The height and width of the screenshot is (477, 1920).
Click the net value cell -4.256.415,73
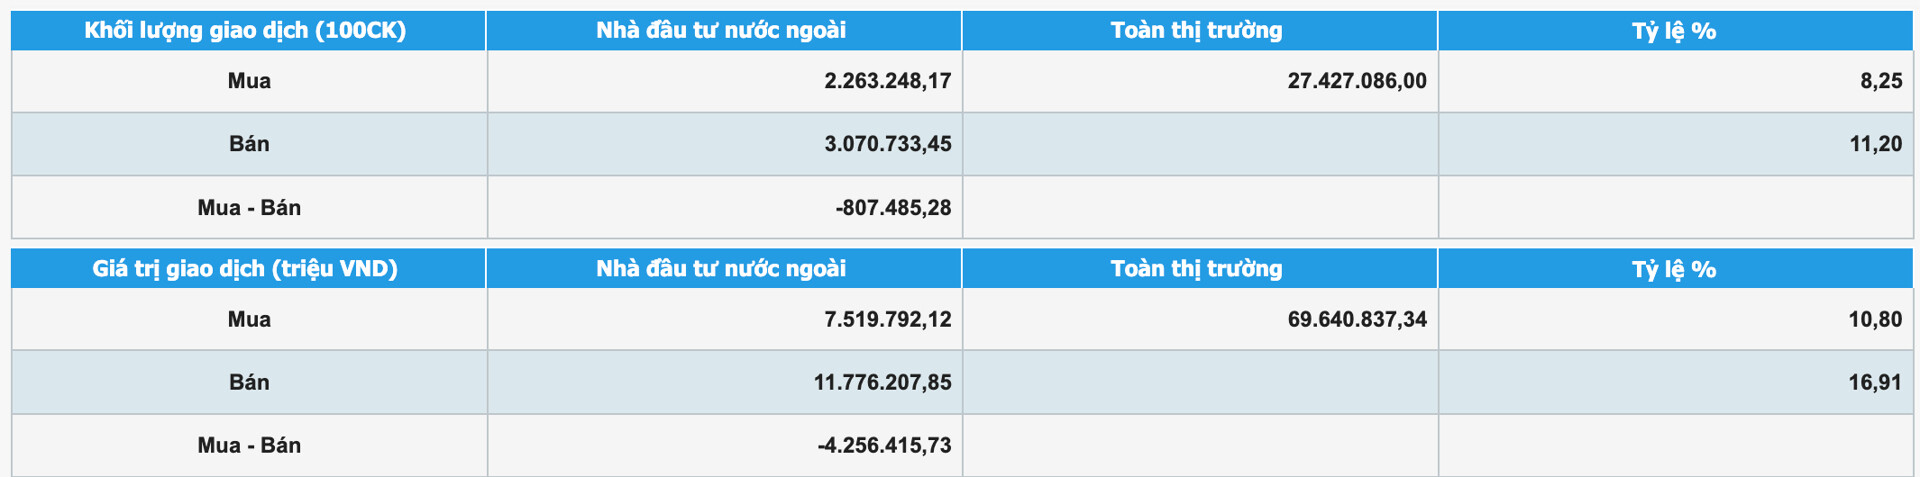(884, 446)
